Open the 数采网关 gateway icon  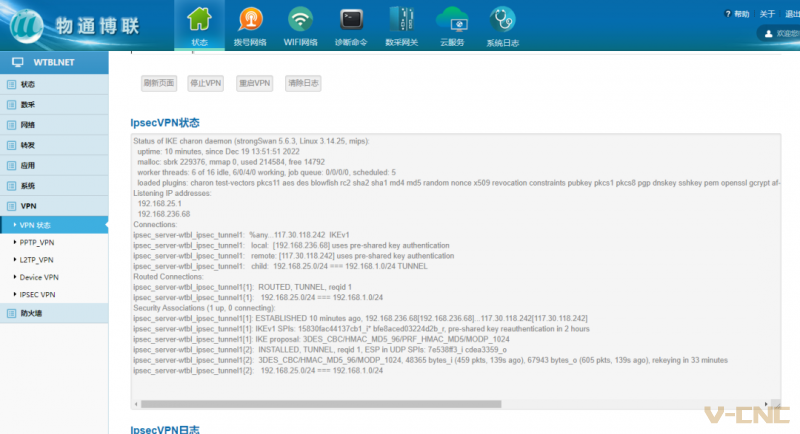point(402,19)
